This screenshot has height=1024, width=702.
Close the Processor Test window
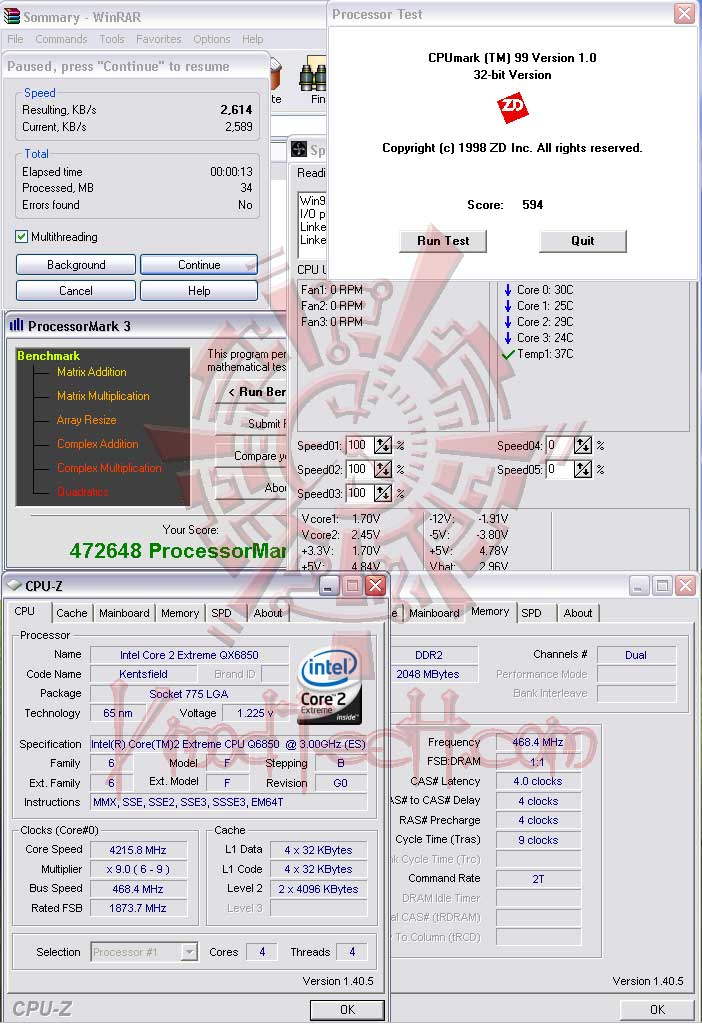684,14
